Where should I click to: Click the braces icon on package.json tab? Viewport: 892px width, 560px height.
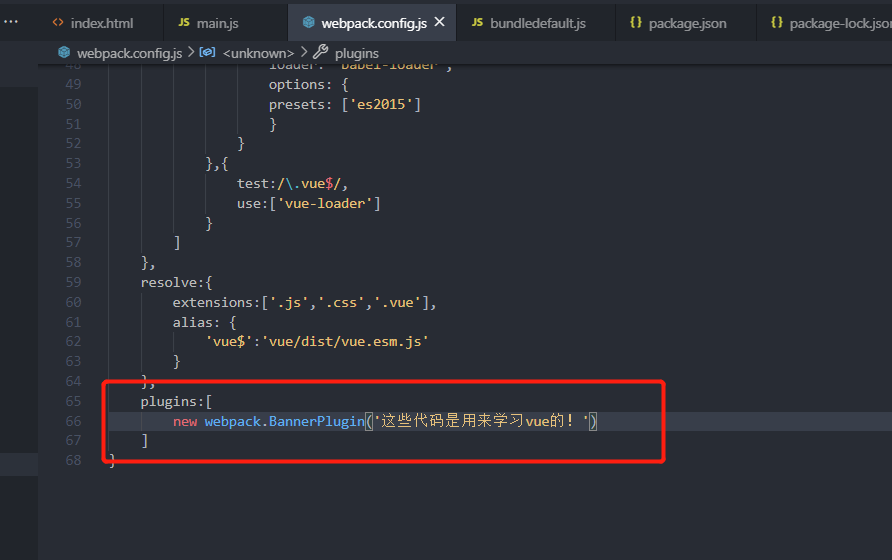(636, 22)
